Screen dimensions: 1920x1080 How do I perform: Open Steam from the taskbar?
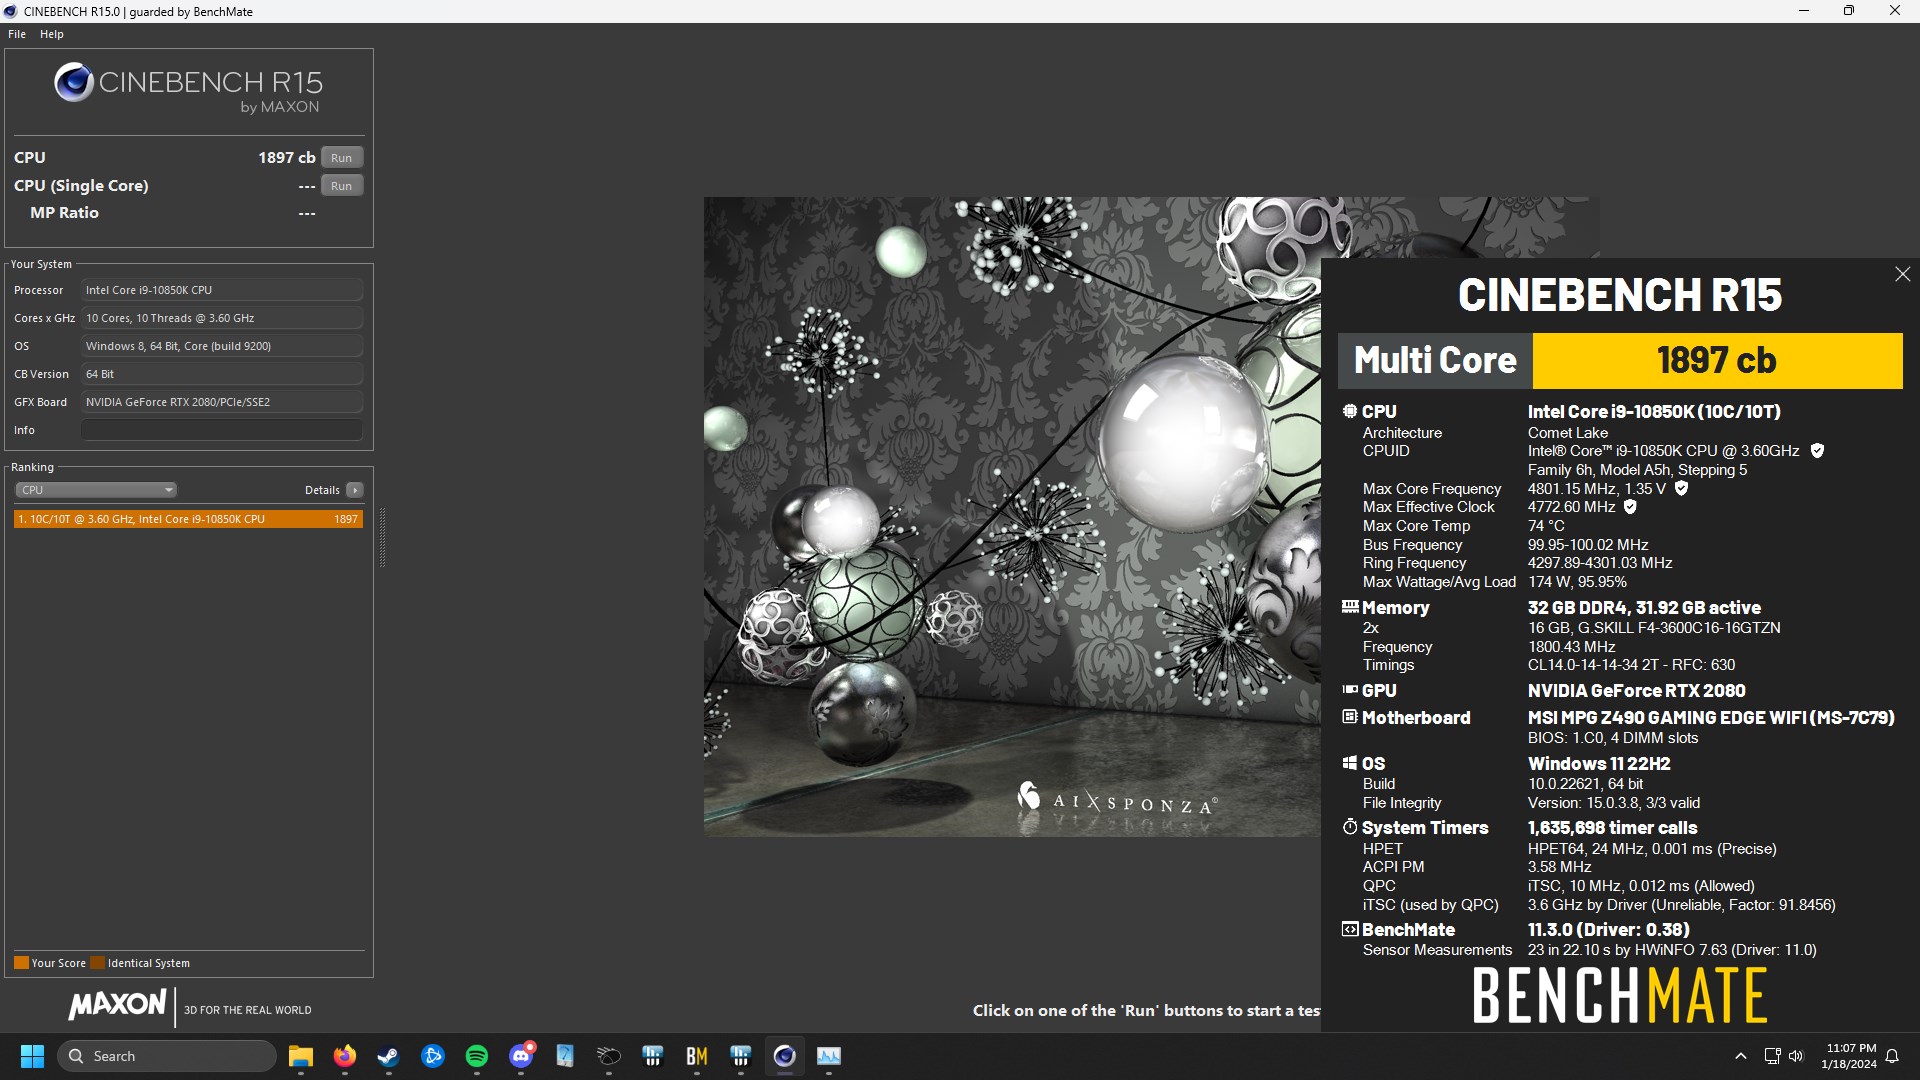tap(389, 1056)
